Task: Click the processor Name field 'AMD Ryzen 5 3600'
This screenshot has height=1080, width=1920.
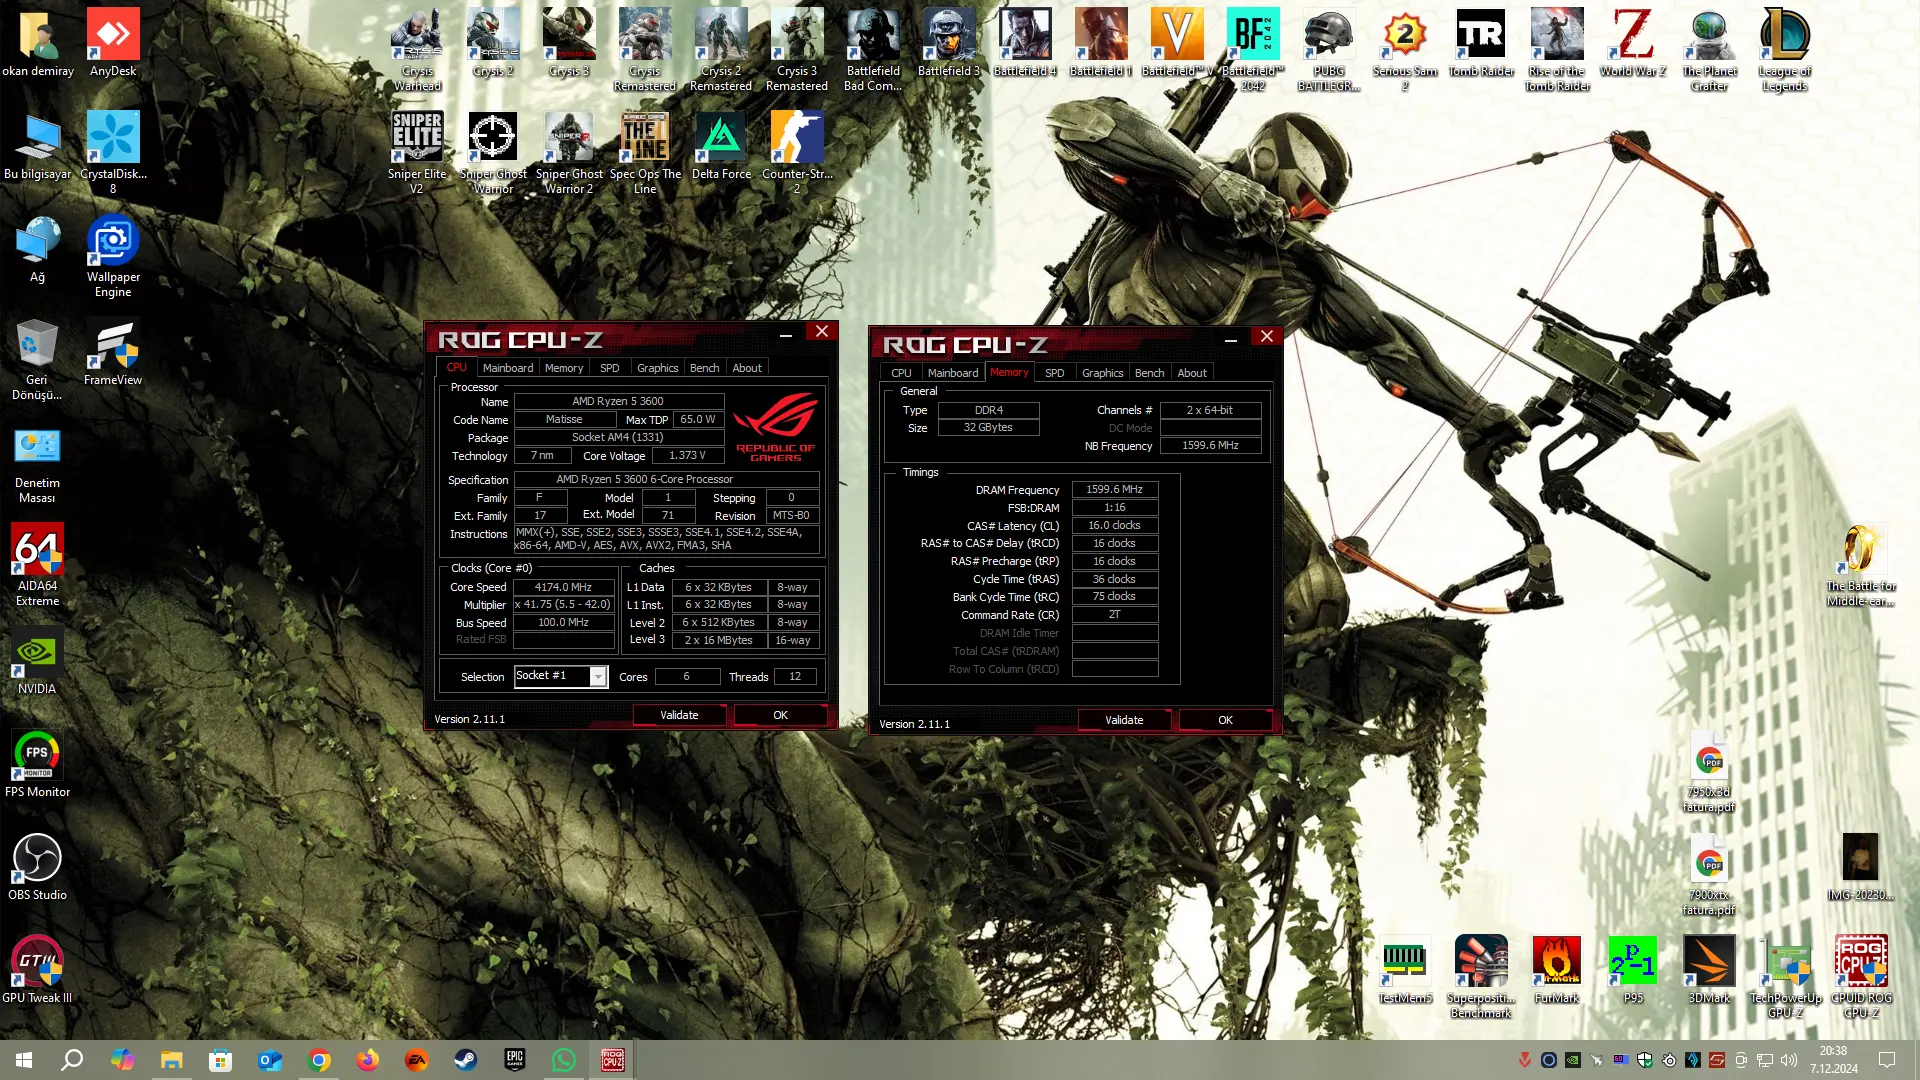Action: 618,402
